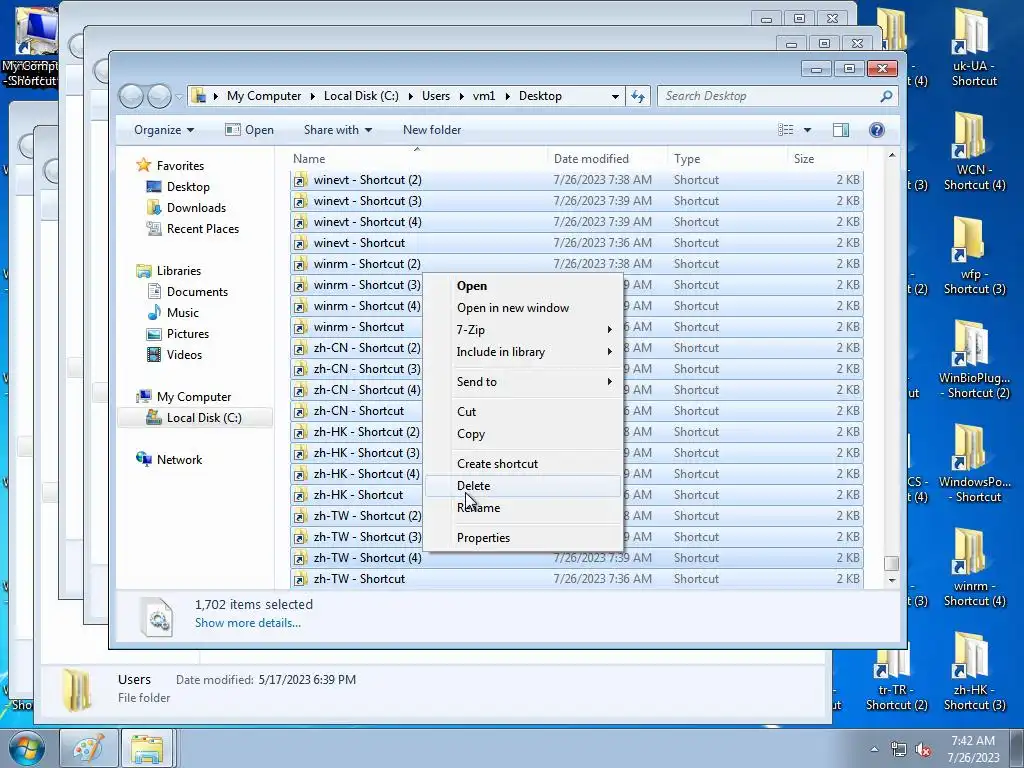Select the winevt - Shortcut (2) file
Screen dimensions: 1024x768
[577, 180]
